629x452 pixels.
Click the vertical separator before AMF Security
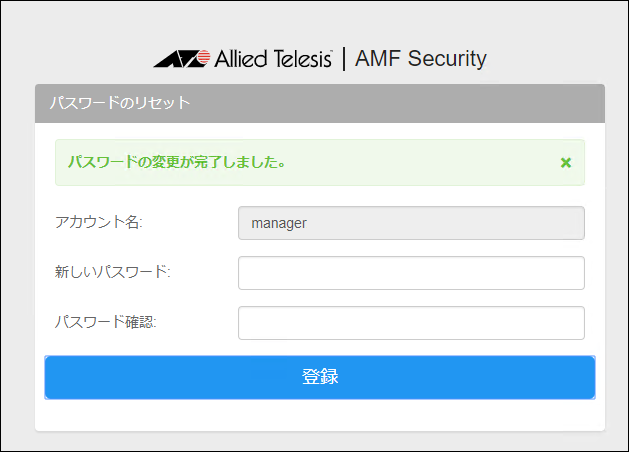(x=344, y=58)
